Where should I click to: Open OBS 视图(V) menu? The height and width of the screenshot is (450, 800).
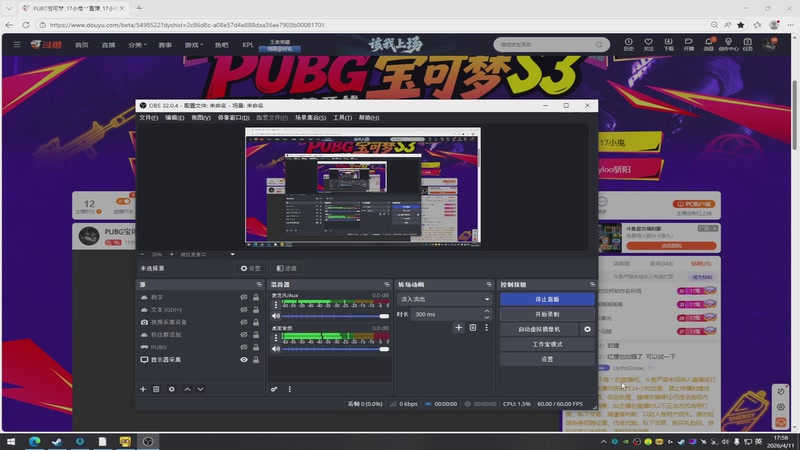click(x=201, y=118)
